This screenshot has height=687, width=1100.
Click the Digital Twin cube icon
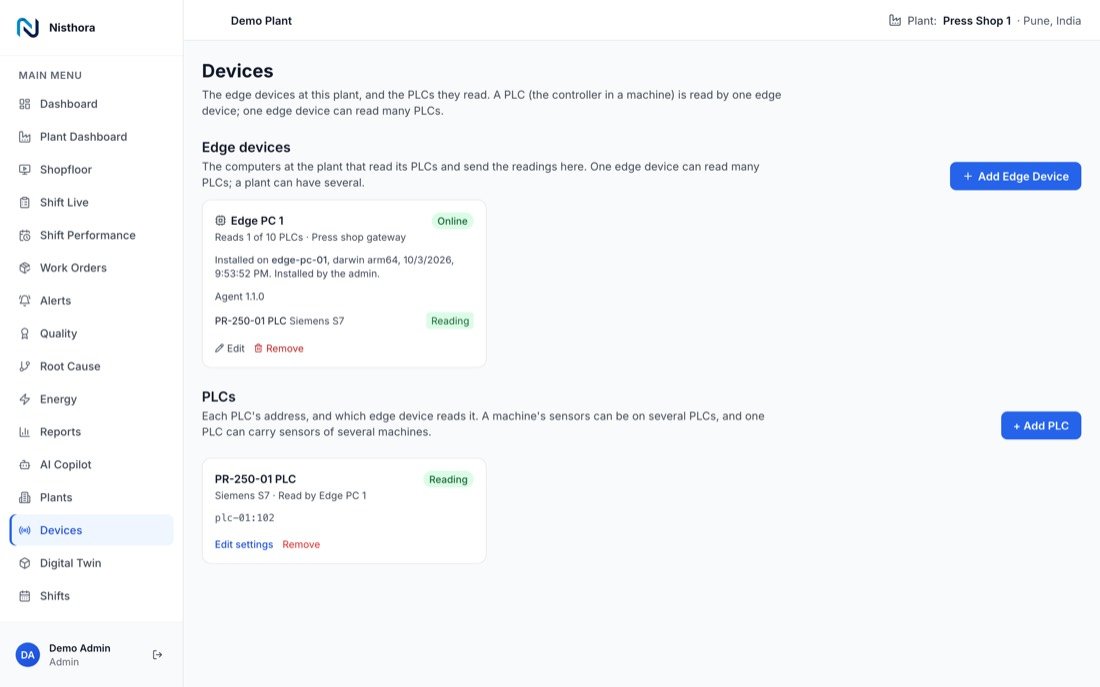25,563
